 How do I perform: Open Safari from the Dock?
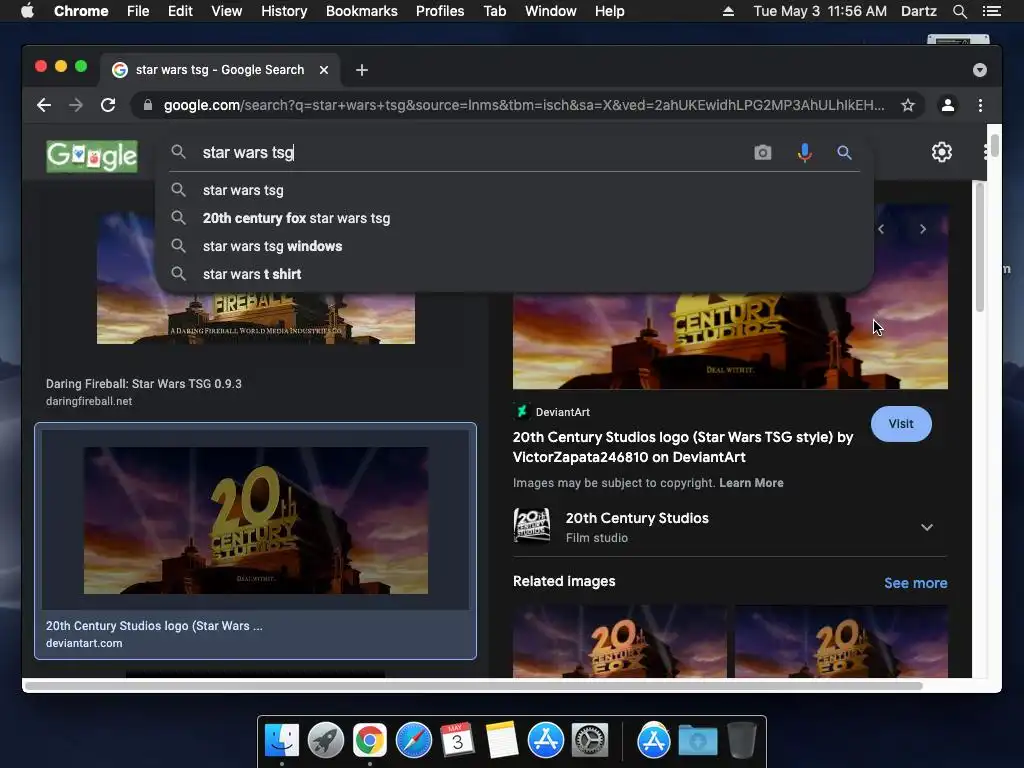click(413, 740)
